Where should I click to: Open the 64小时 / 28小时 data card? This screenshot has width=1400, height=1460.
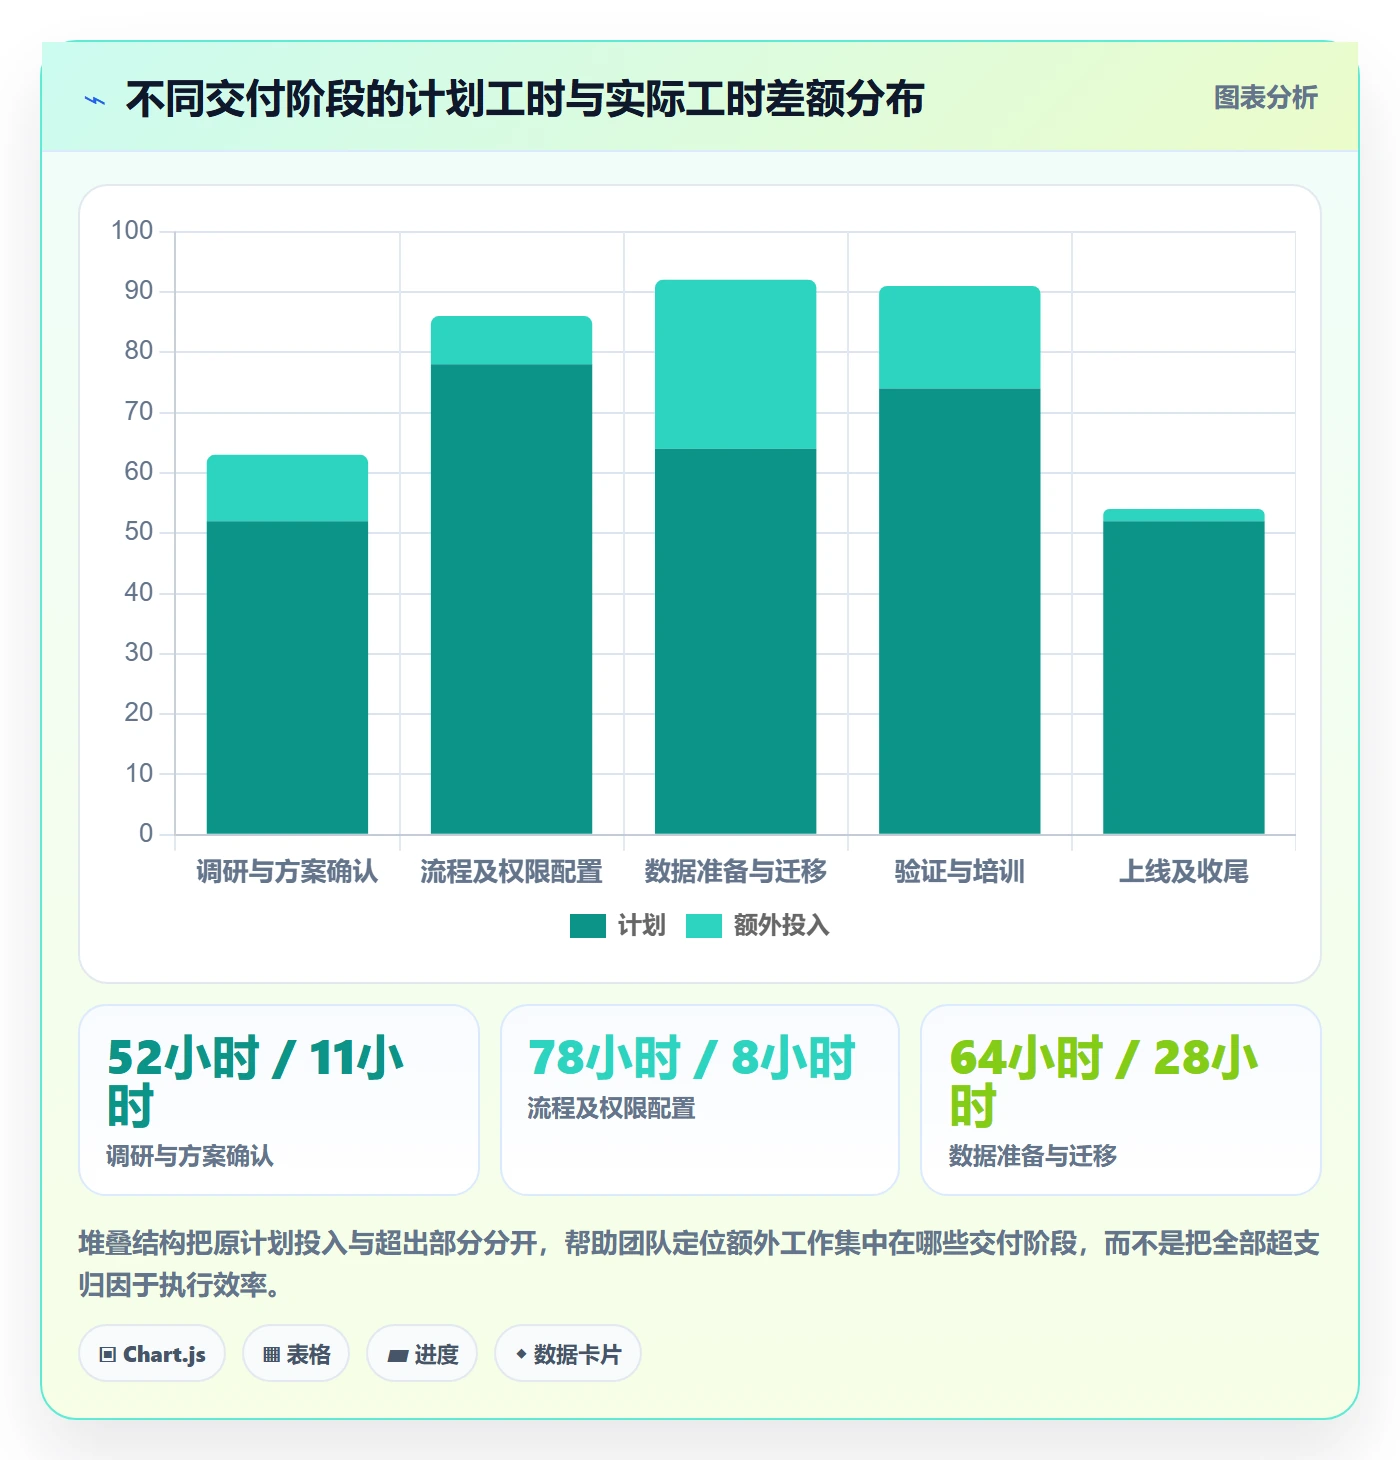point(1121,1100)
